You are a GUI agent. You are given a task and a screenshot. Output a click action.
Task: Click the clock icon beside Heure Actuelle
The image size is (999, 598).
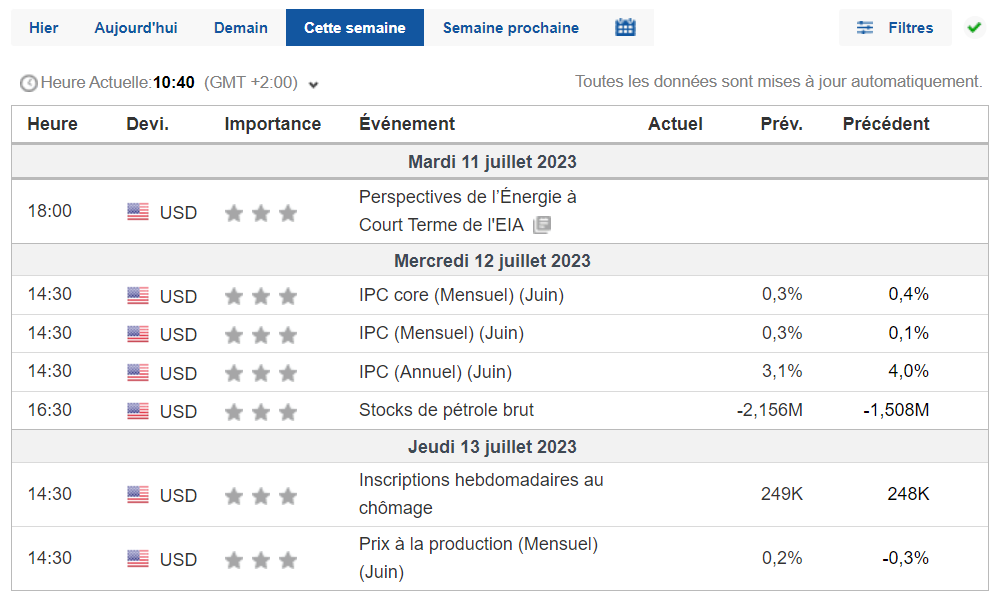tap(29, 84)
